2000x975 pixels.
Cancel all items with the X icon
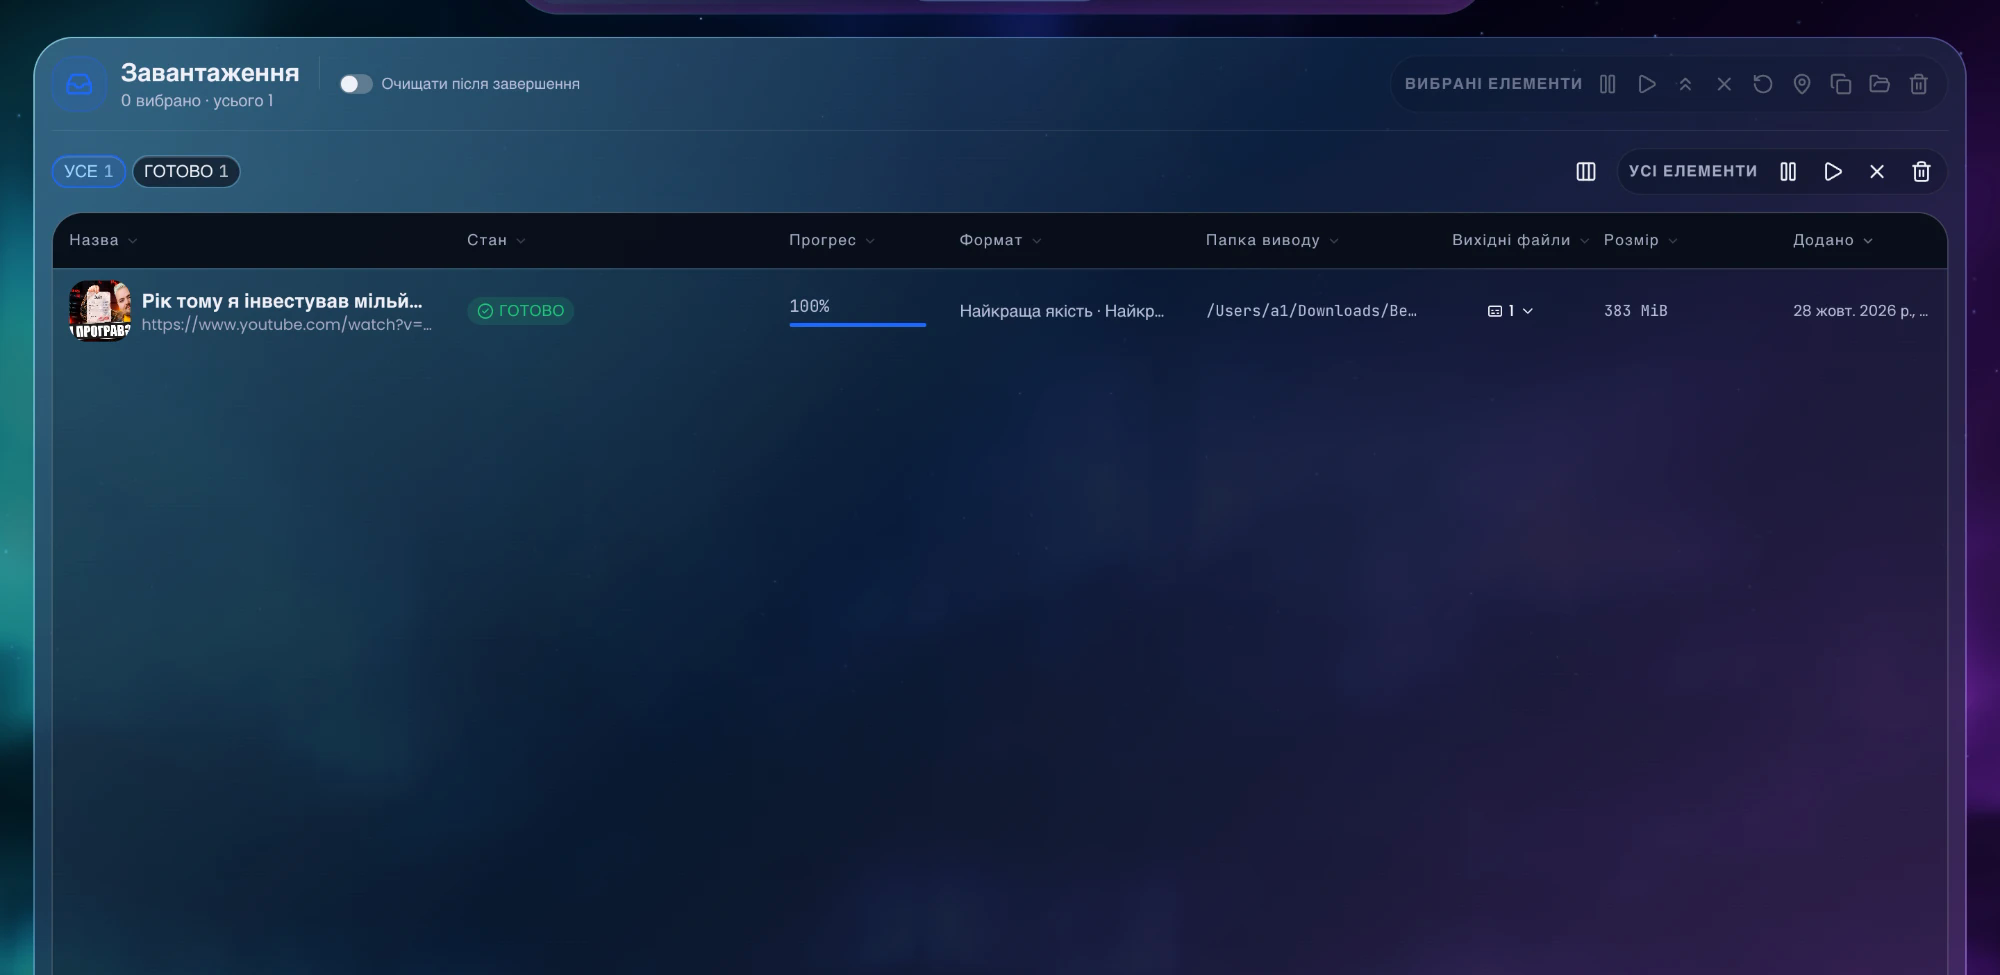[x=1877, y=172]
